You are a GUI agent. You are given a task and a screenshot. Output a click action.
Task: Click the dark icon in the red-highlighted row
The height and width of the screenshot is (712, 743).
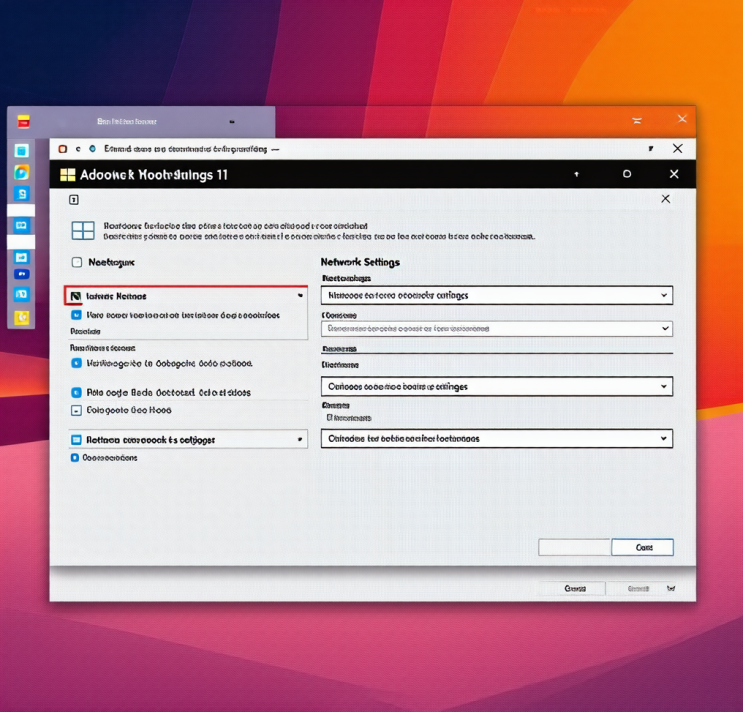[75, 296]
